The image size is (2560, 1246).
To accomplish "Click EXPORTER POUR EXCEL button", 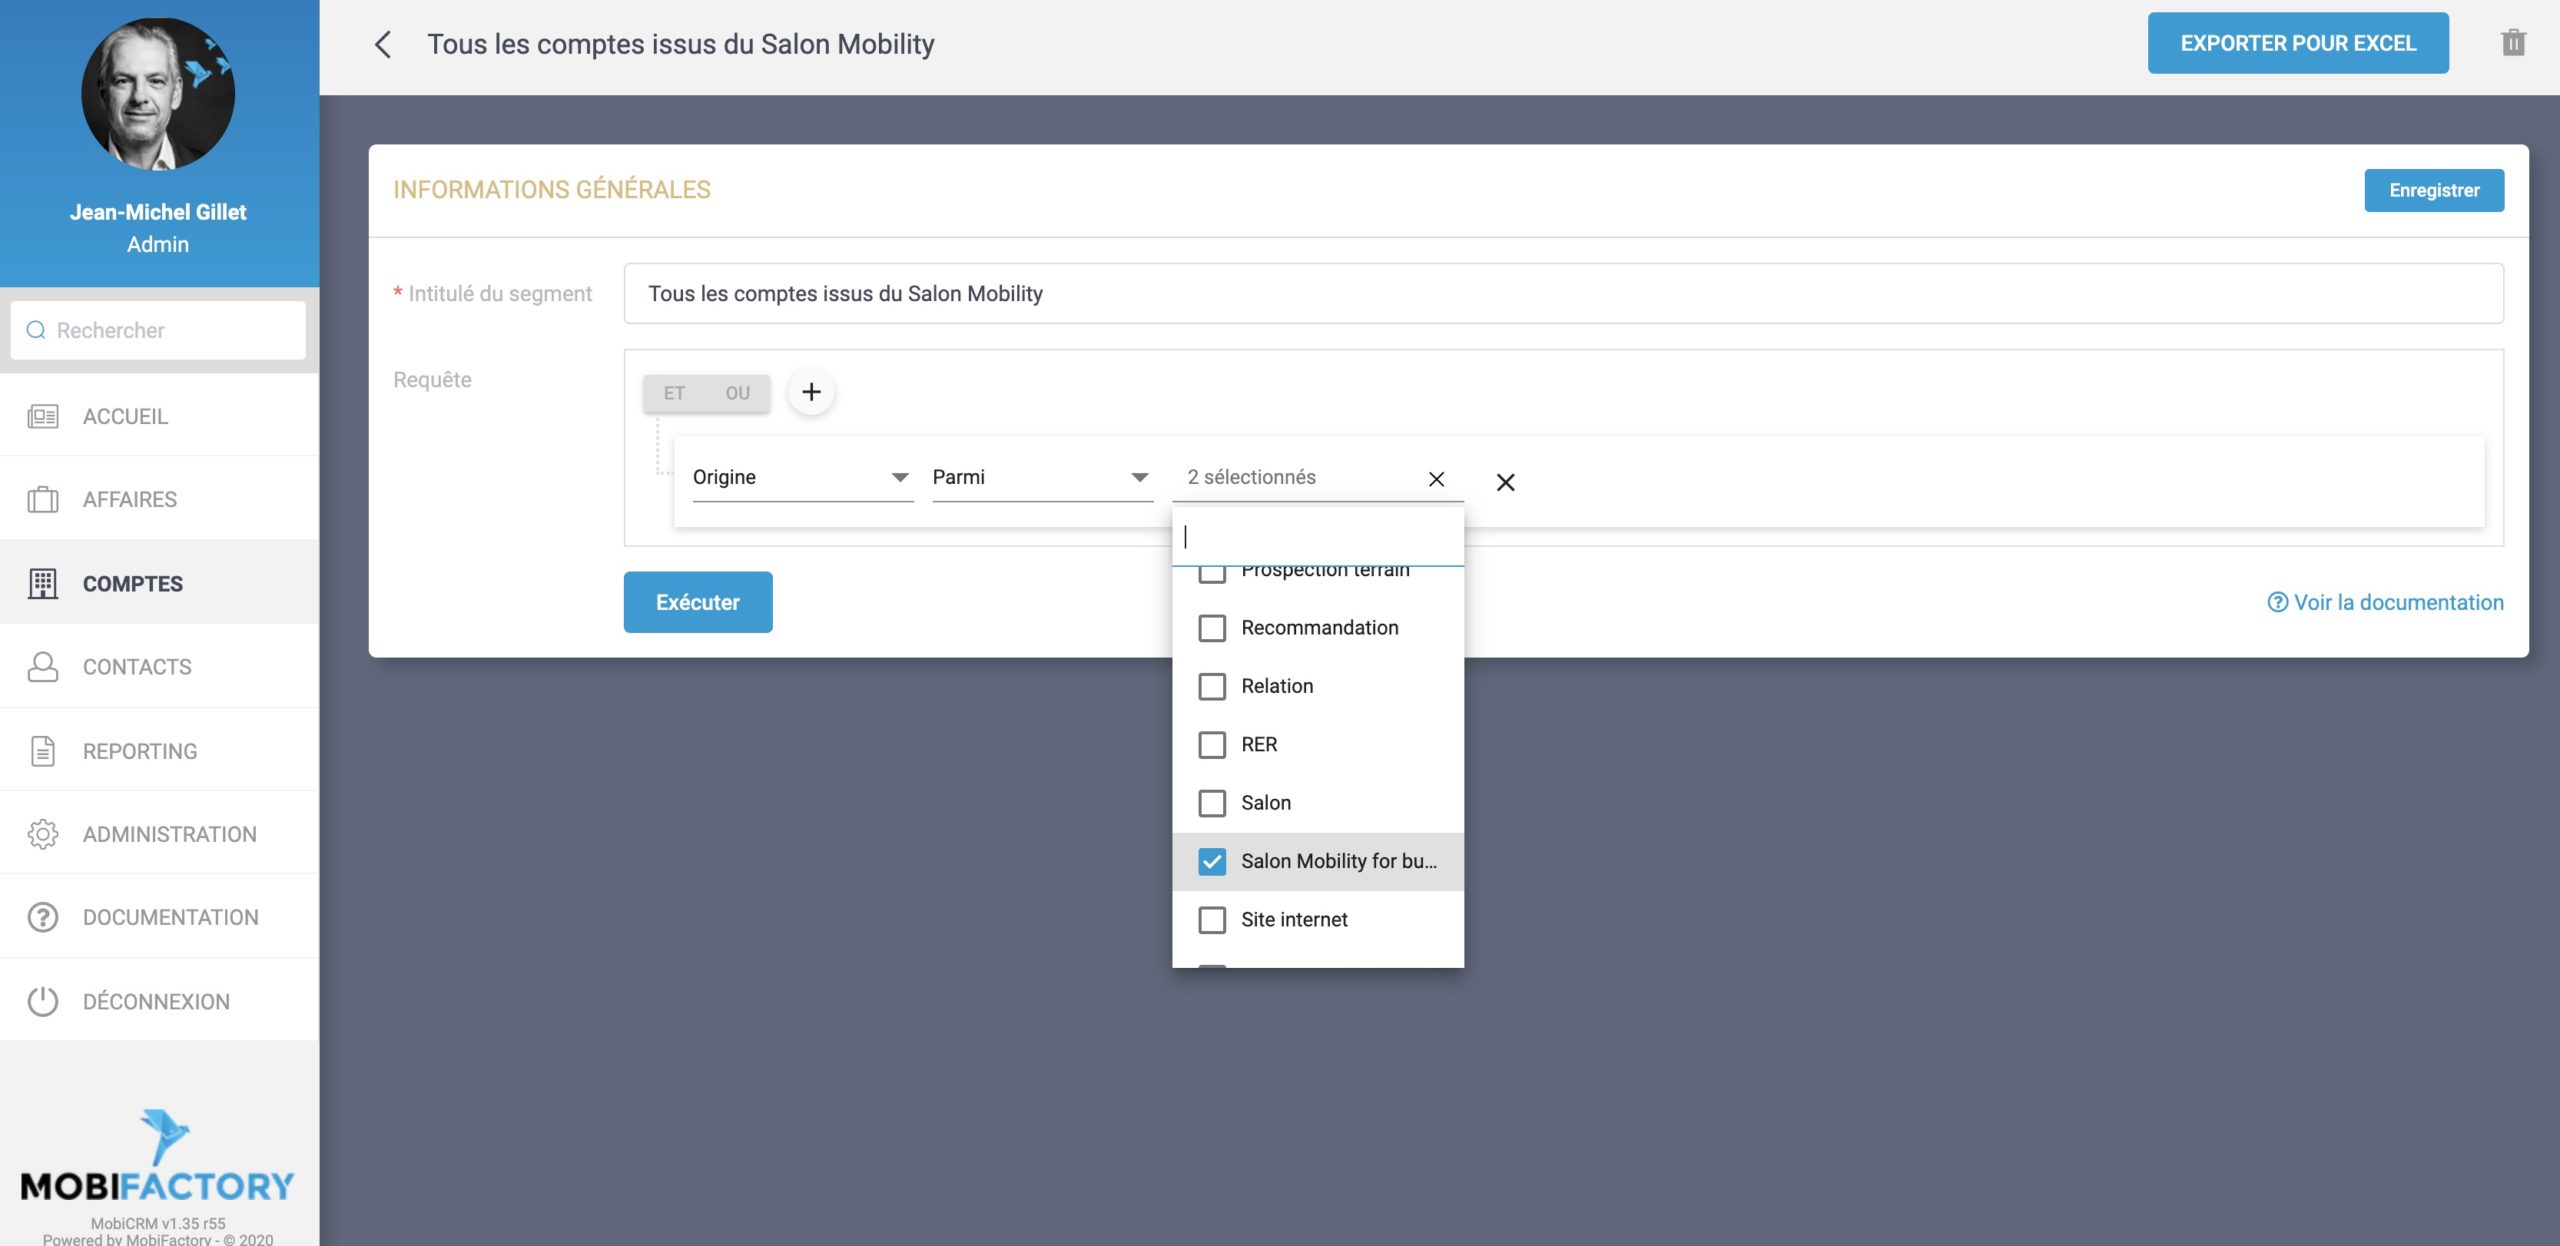I will click(x=2298, y=43).
